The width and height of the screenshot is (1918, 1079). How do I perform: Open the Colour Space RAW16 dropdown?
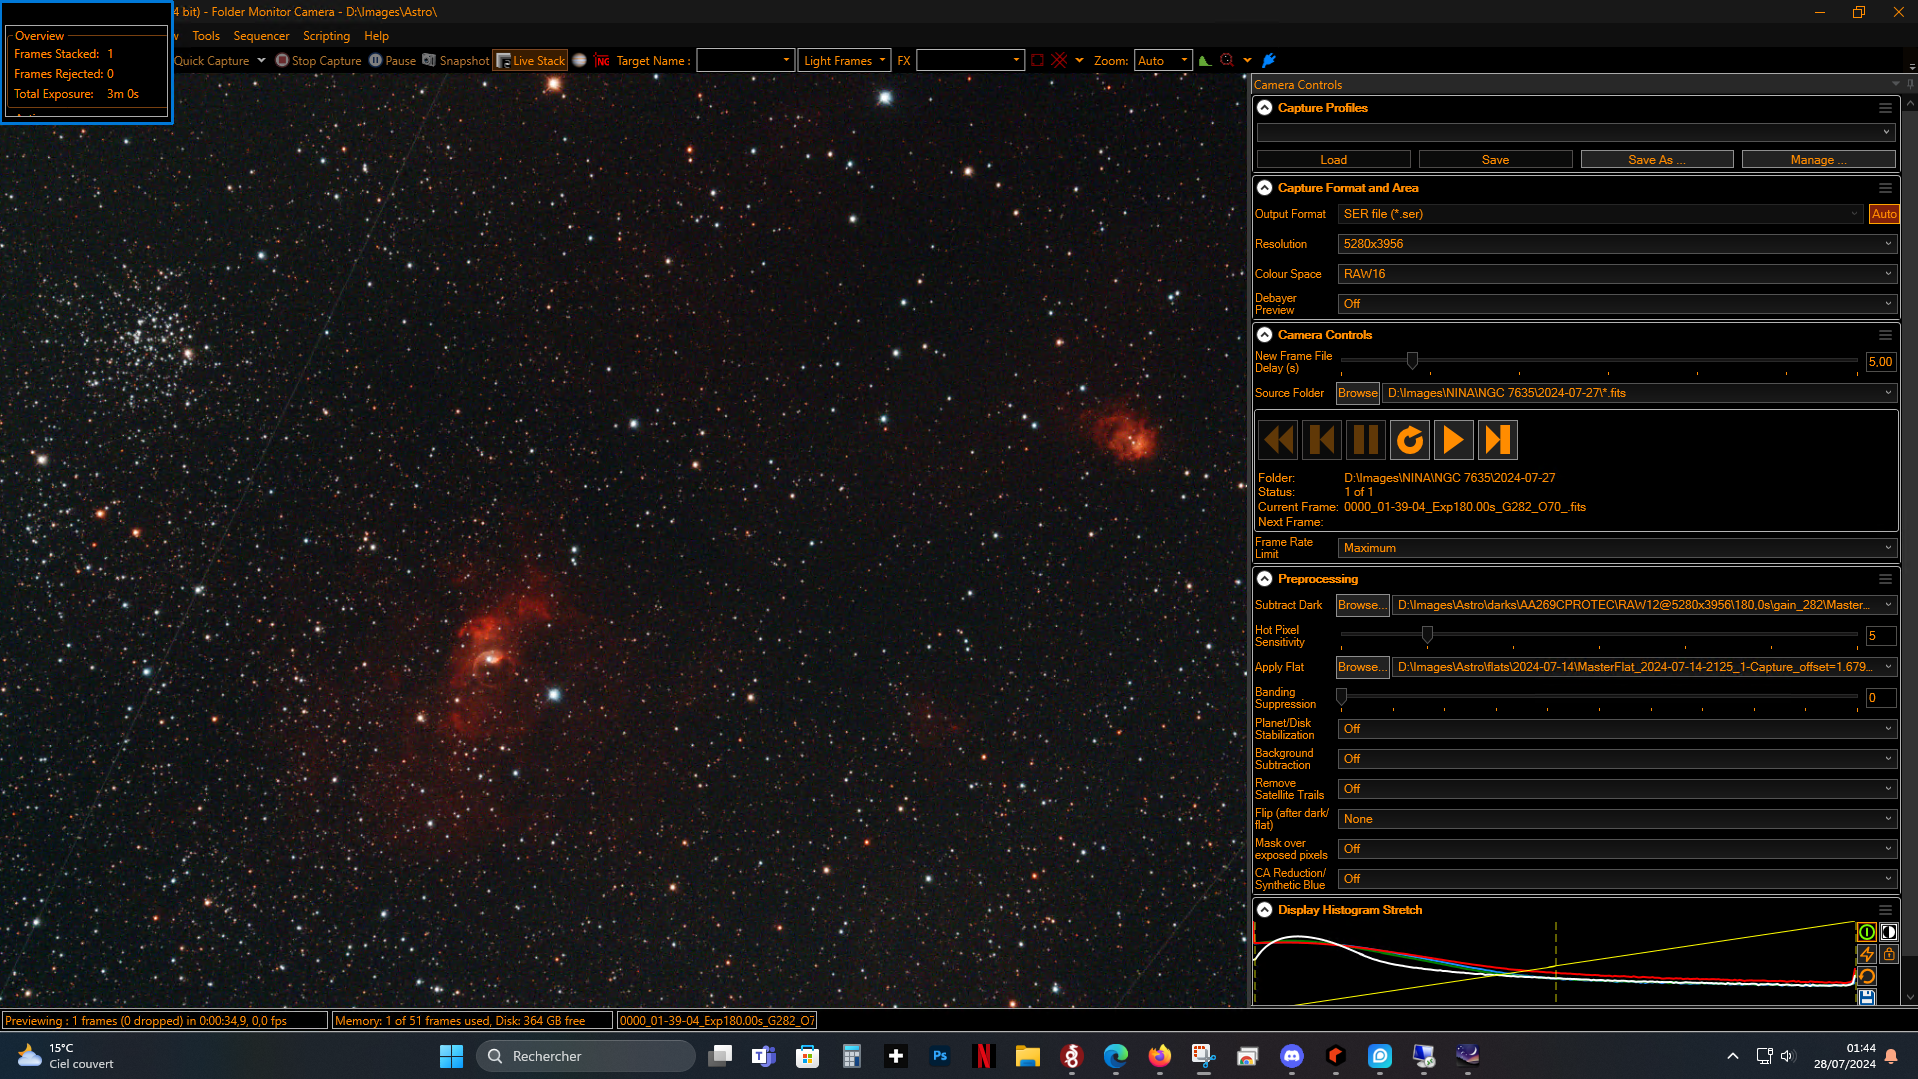coord(1617,274)
